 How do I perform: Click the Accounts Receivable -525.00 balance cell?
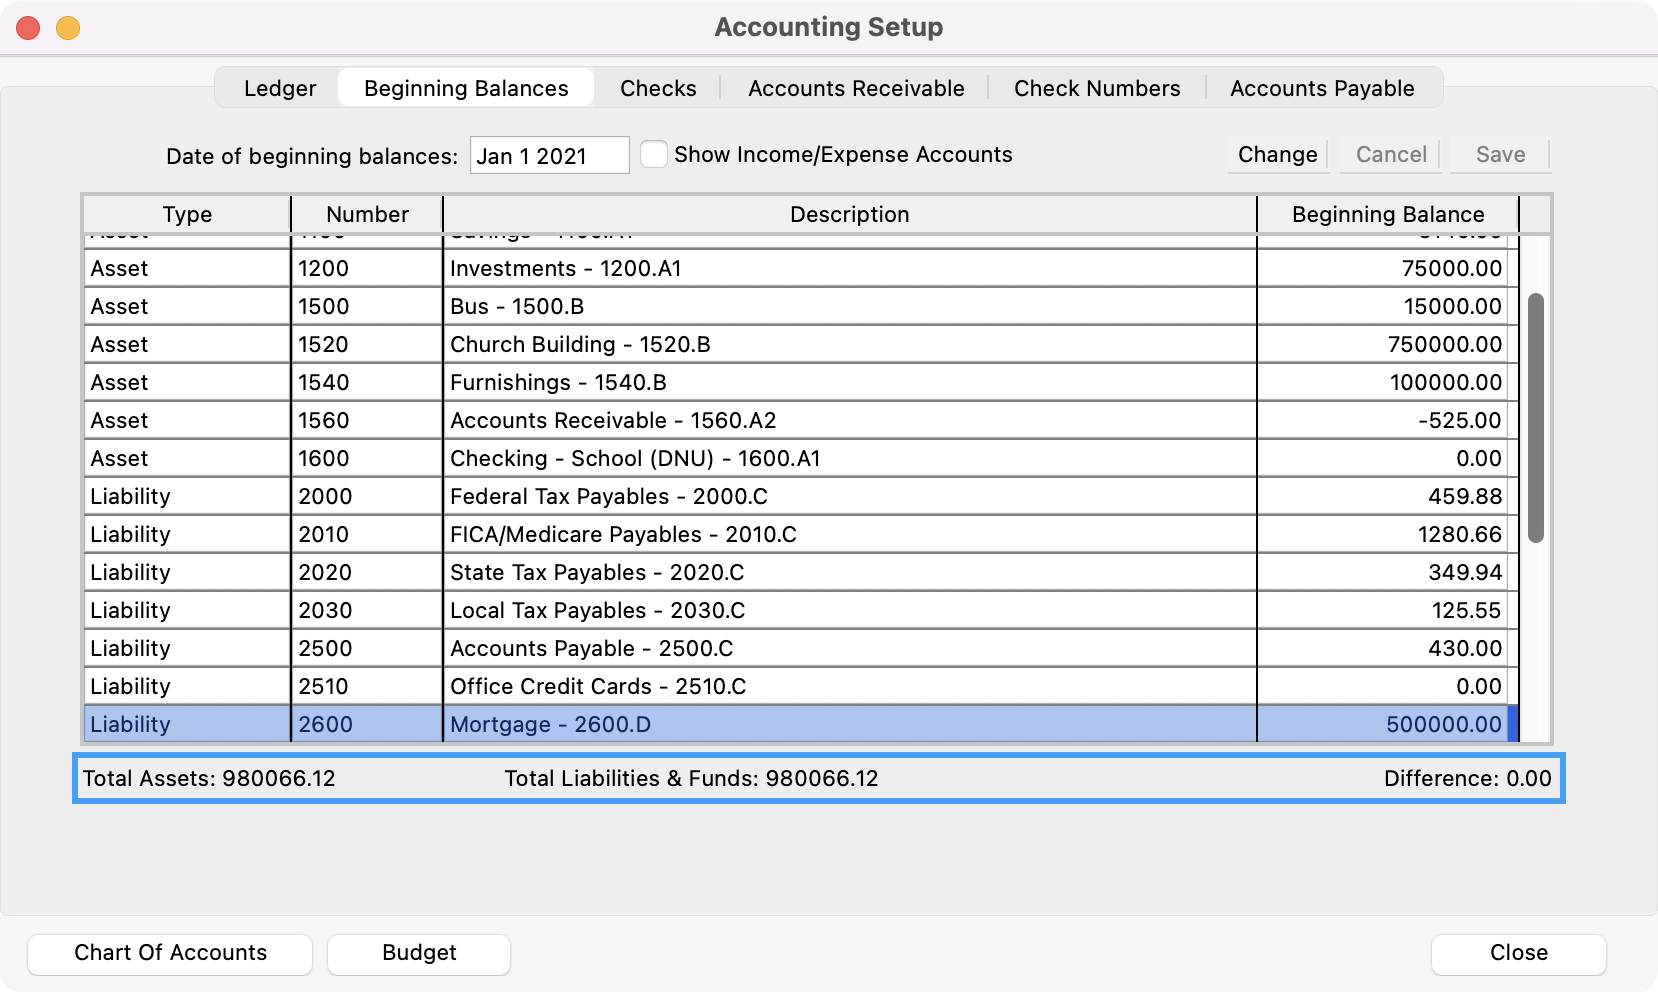1386,421
